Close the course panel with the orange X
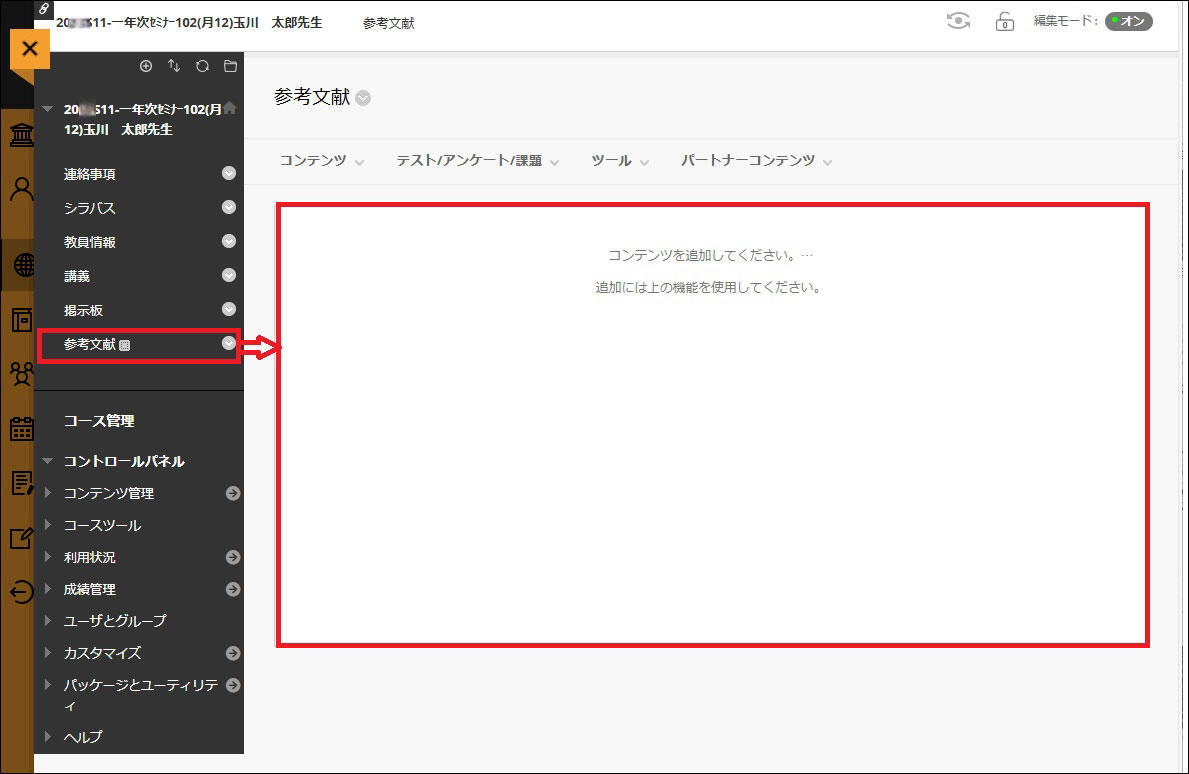 pos(30,49)
